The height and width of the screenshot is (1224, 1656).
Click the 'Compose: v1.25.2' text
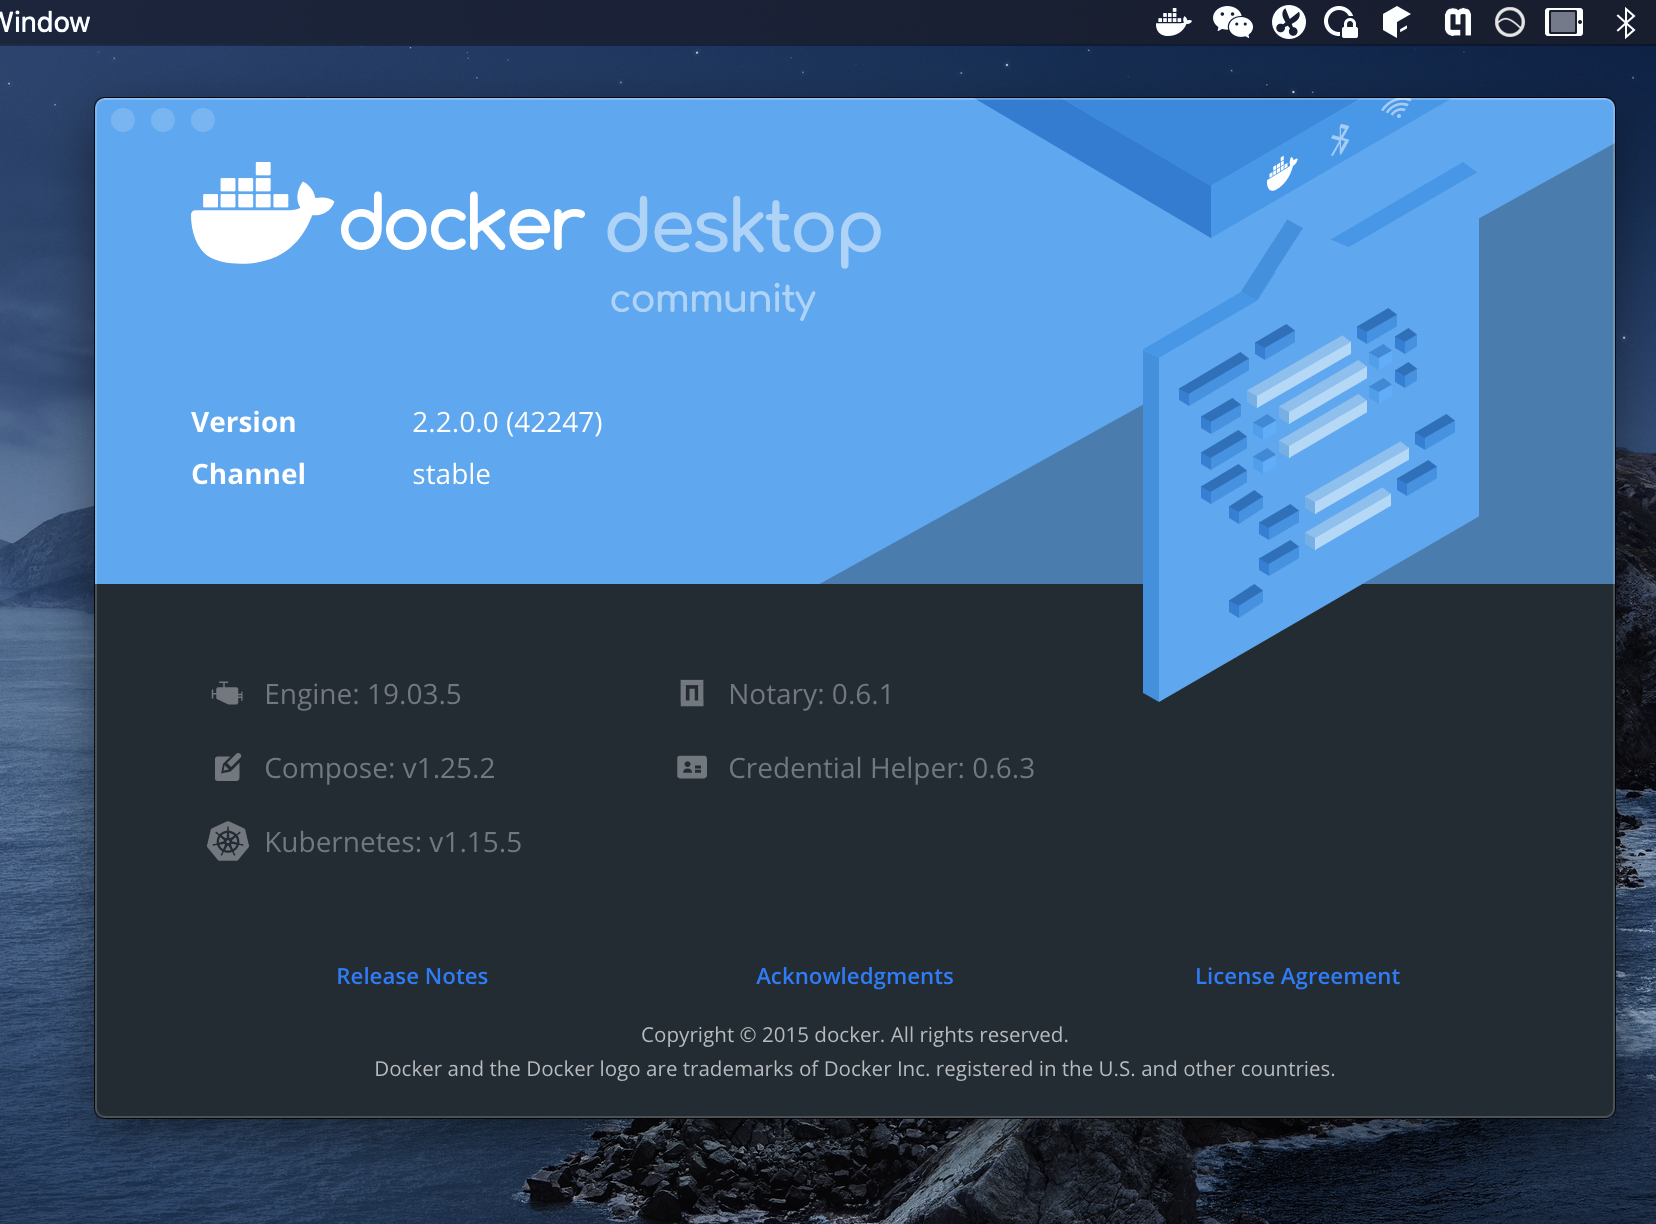point(380,768)
